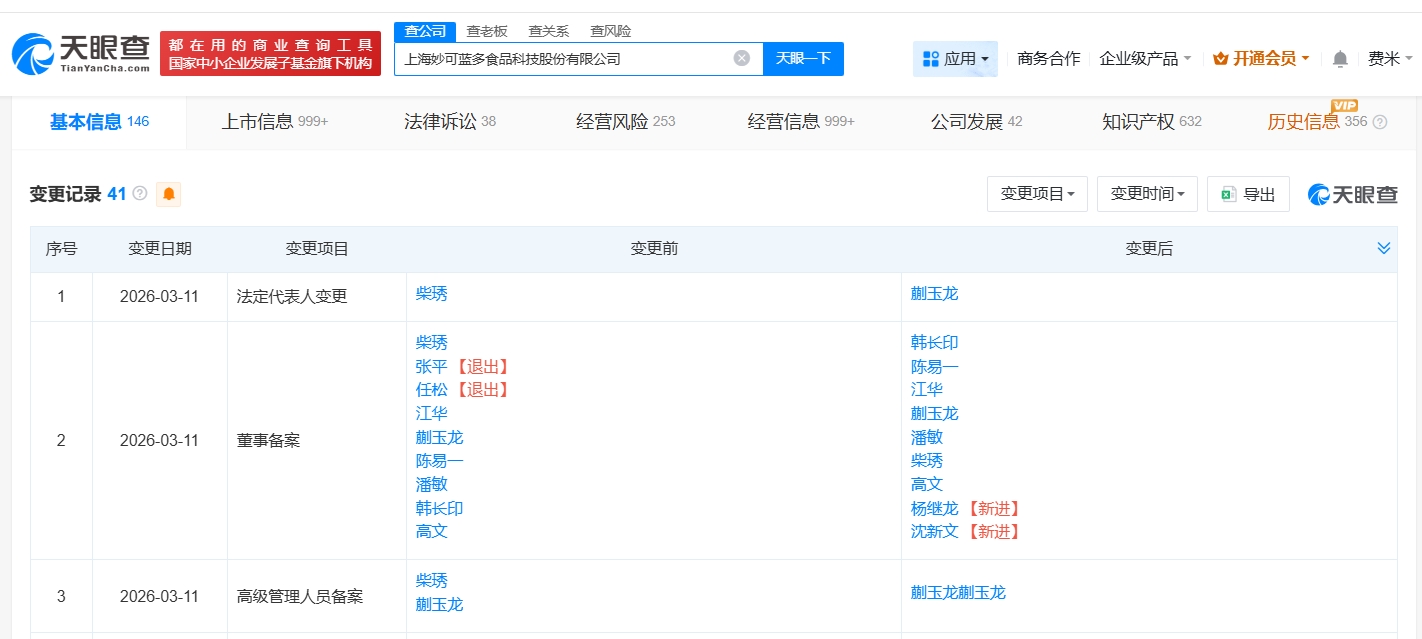The height and width of the screenshot is (639, 1422).
Task: Open the 变更项目 filter dropdown
Action: tap(1037, 194)
